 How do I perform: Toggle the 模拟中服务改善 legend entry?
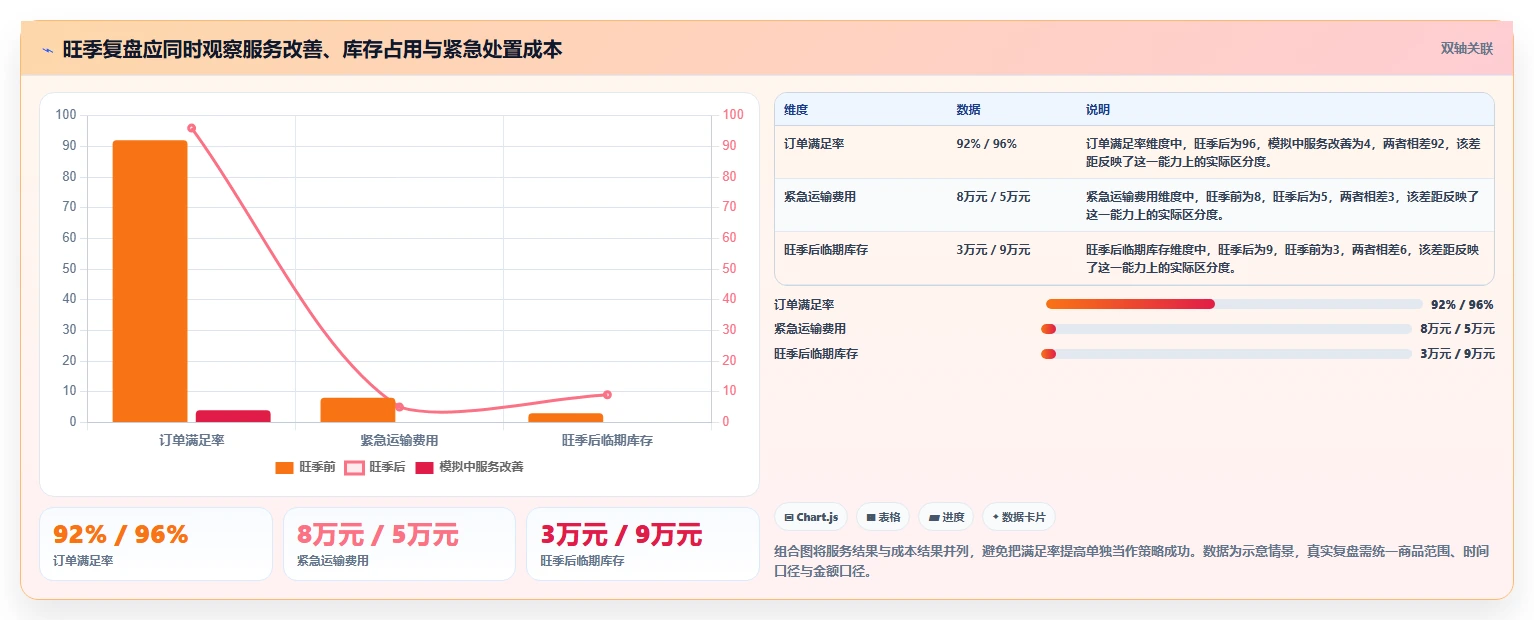point(469,467)
